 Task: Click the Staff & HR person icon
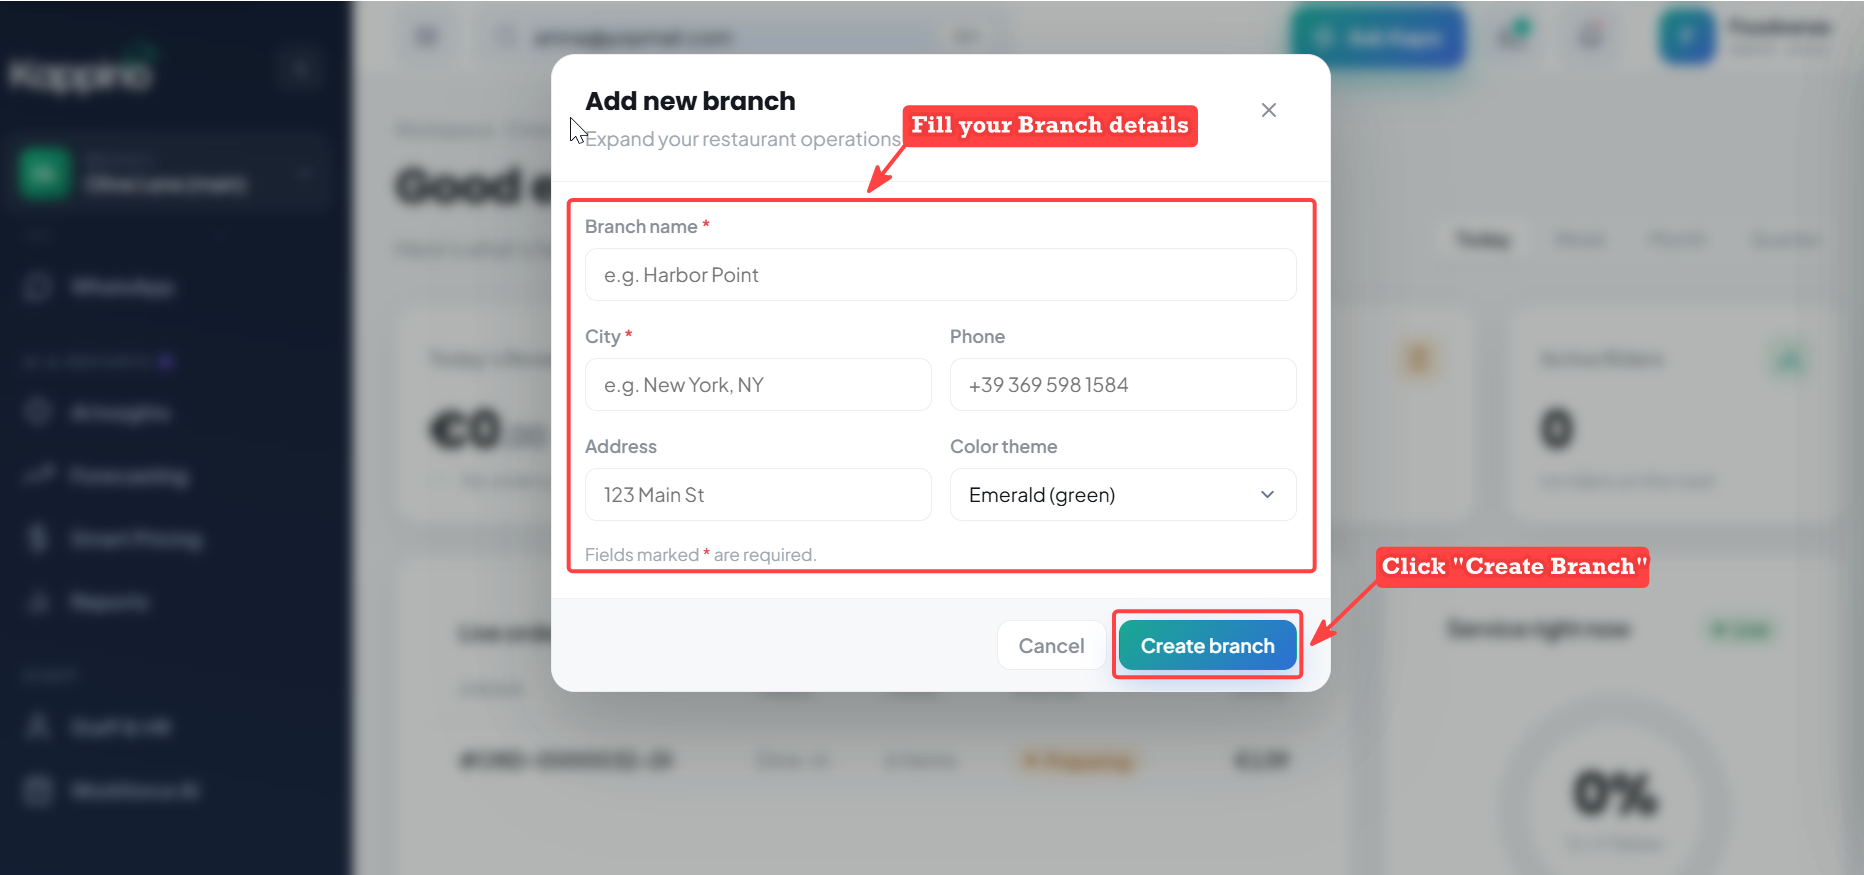(x=38, y=726)
